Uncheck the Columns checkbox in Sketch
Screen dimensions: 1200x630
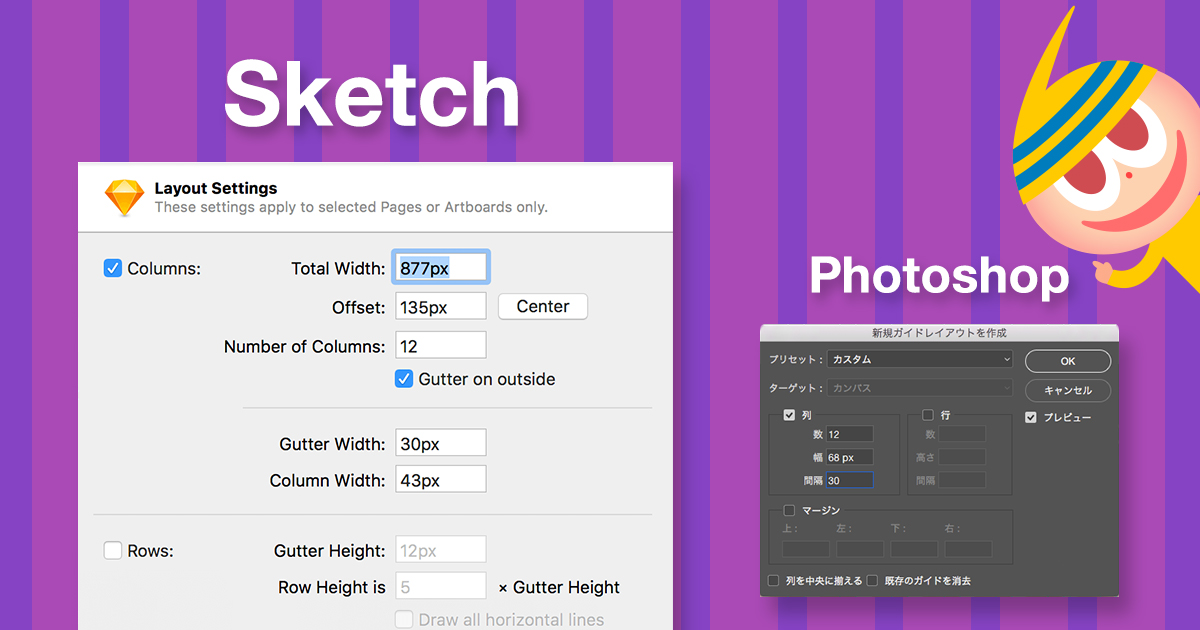pyautogui.click(x=113, y=268)
